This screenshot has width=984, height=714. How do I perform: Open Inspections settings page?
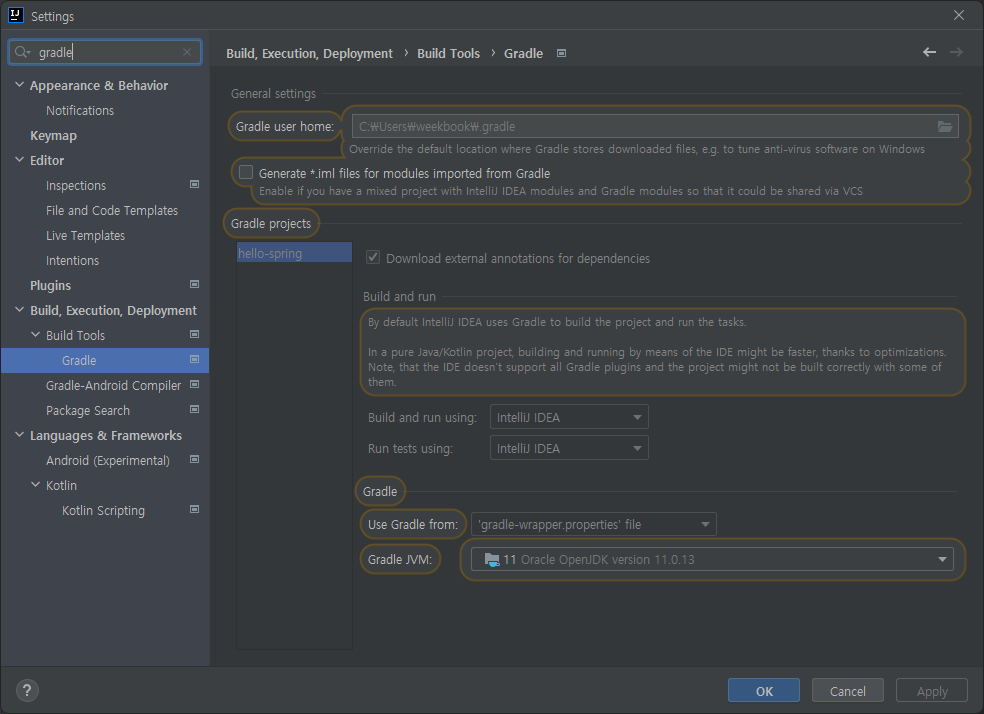point(76,186)
